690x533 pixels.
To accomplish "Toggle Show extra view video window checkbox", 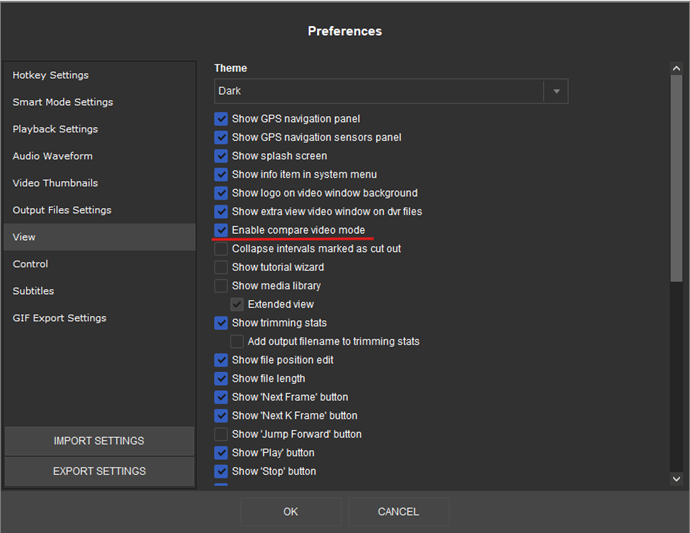I will tap(221, 212).
